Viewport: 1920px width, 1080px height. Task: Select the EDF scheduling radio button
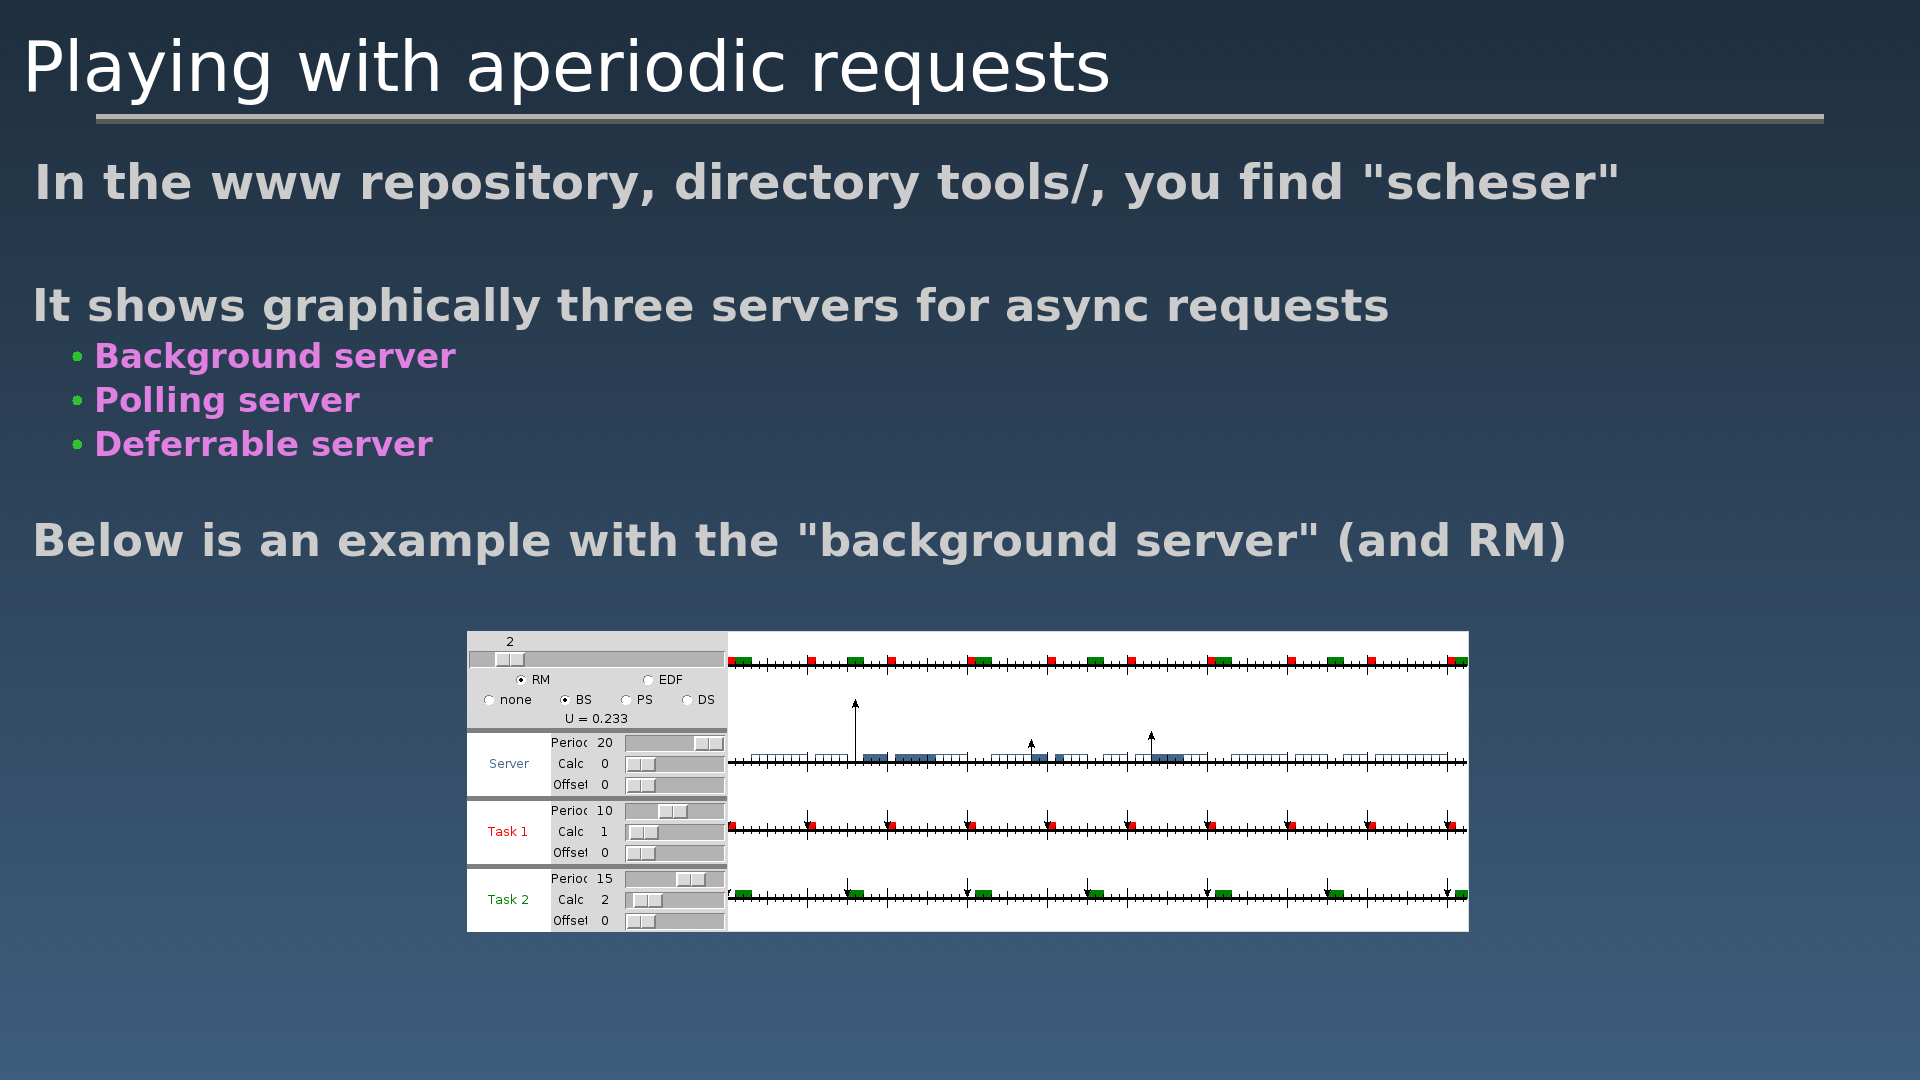(x=648, y=680)
